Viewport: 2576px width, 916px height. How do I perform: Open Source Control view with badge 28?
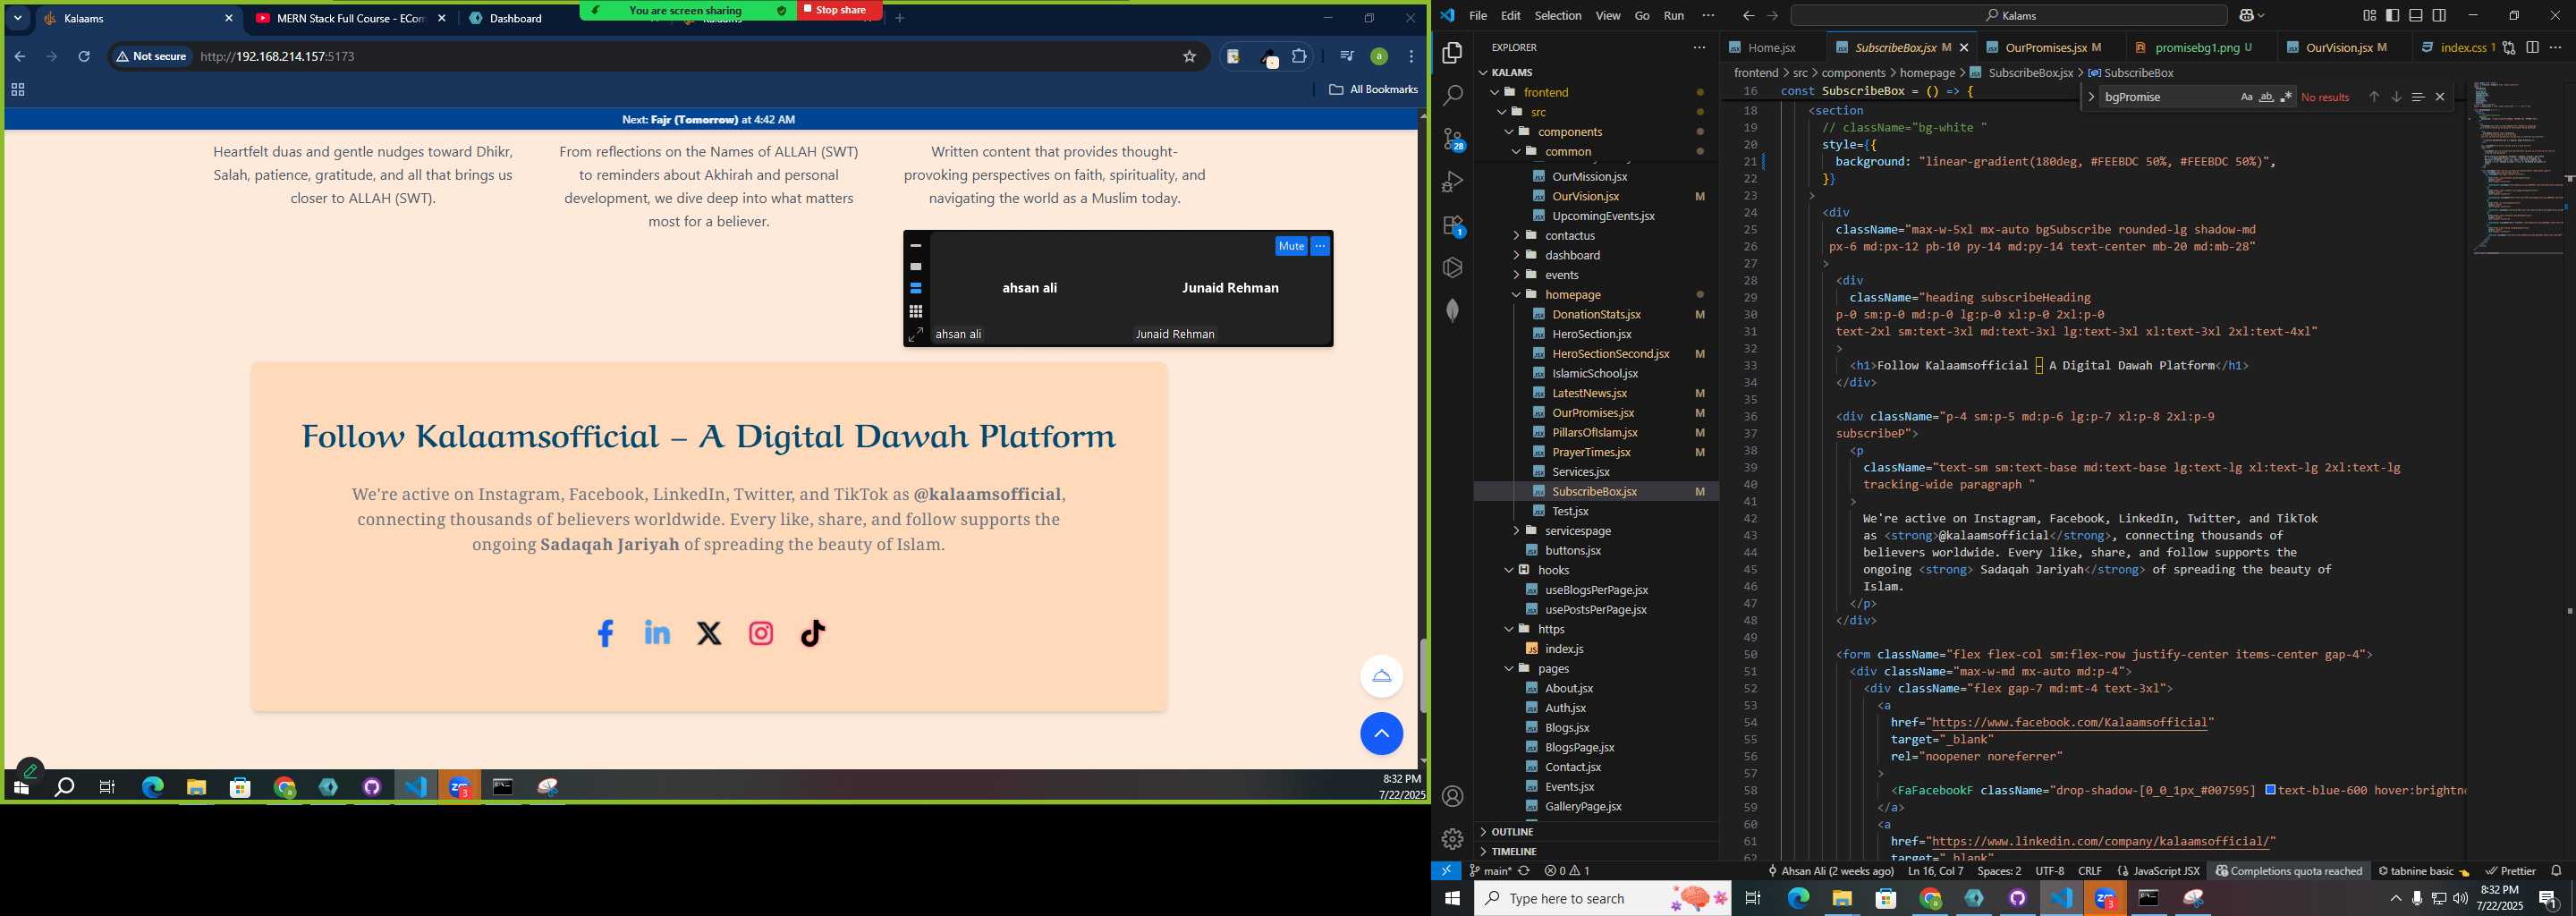pos(1453,139)
